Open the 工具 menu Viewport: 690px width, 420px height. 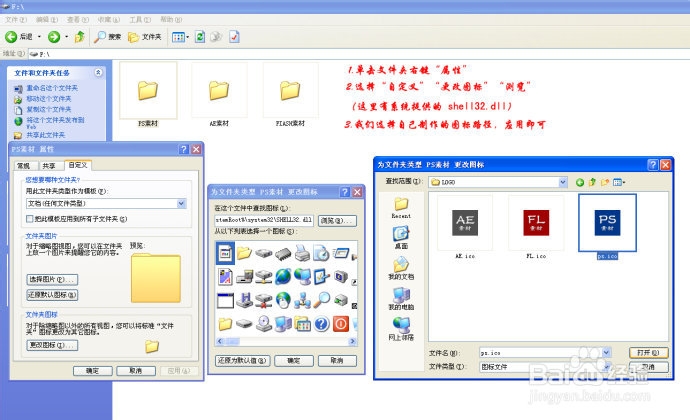[x=139, y=20]
